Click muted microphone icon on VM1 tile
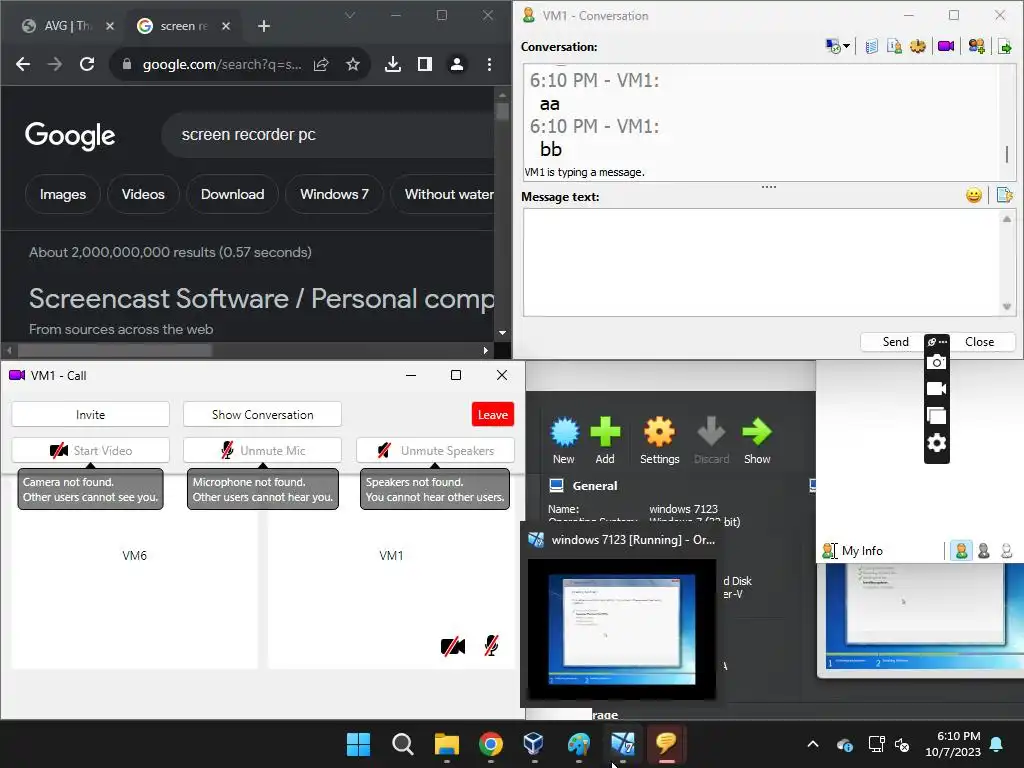The width and height of the screenshot is (1024, 768). tap(491, 646)
